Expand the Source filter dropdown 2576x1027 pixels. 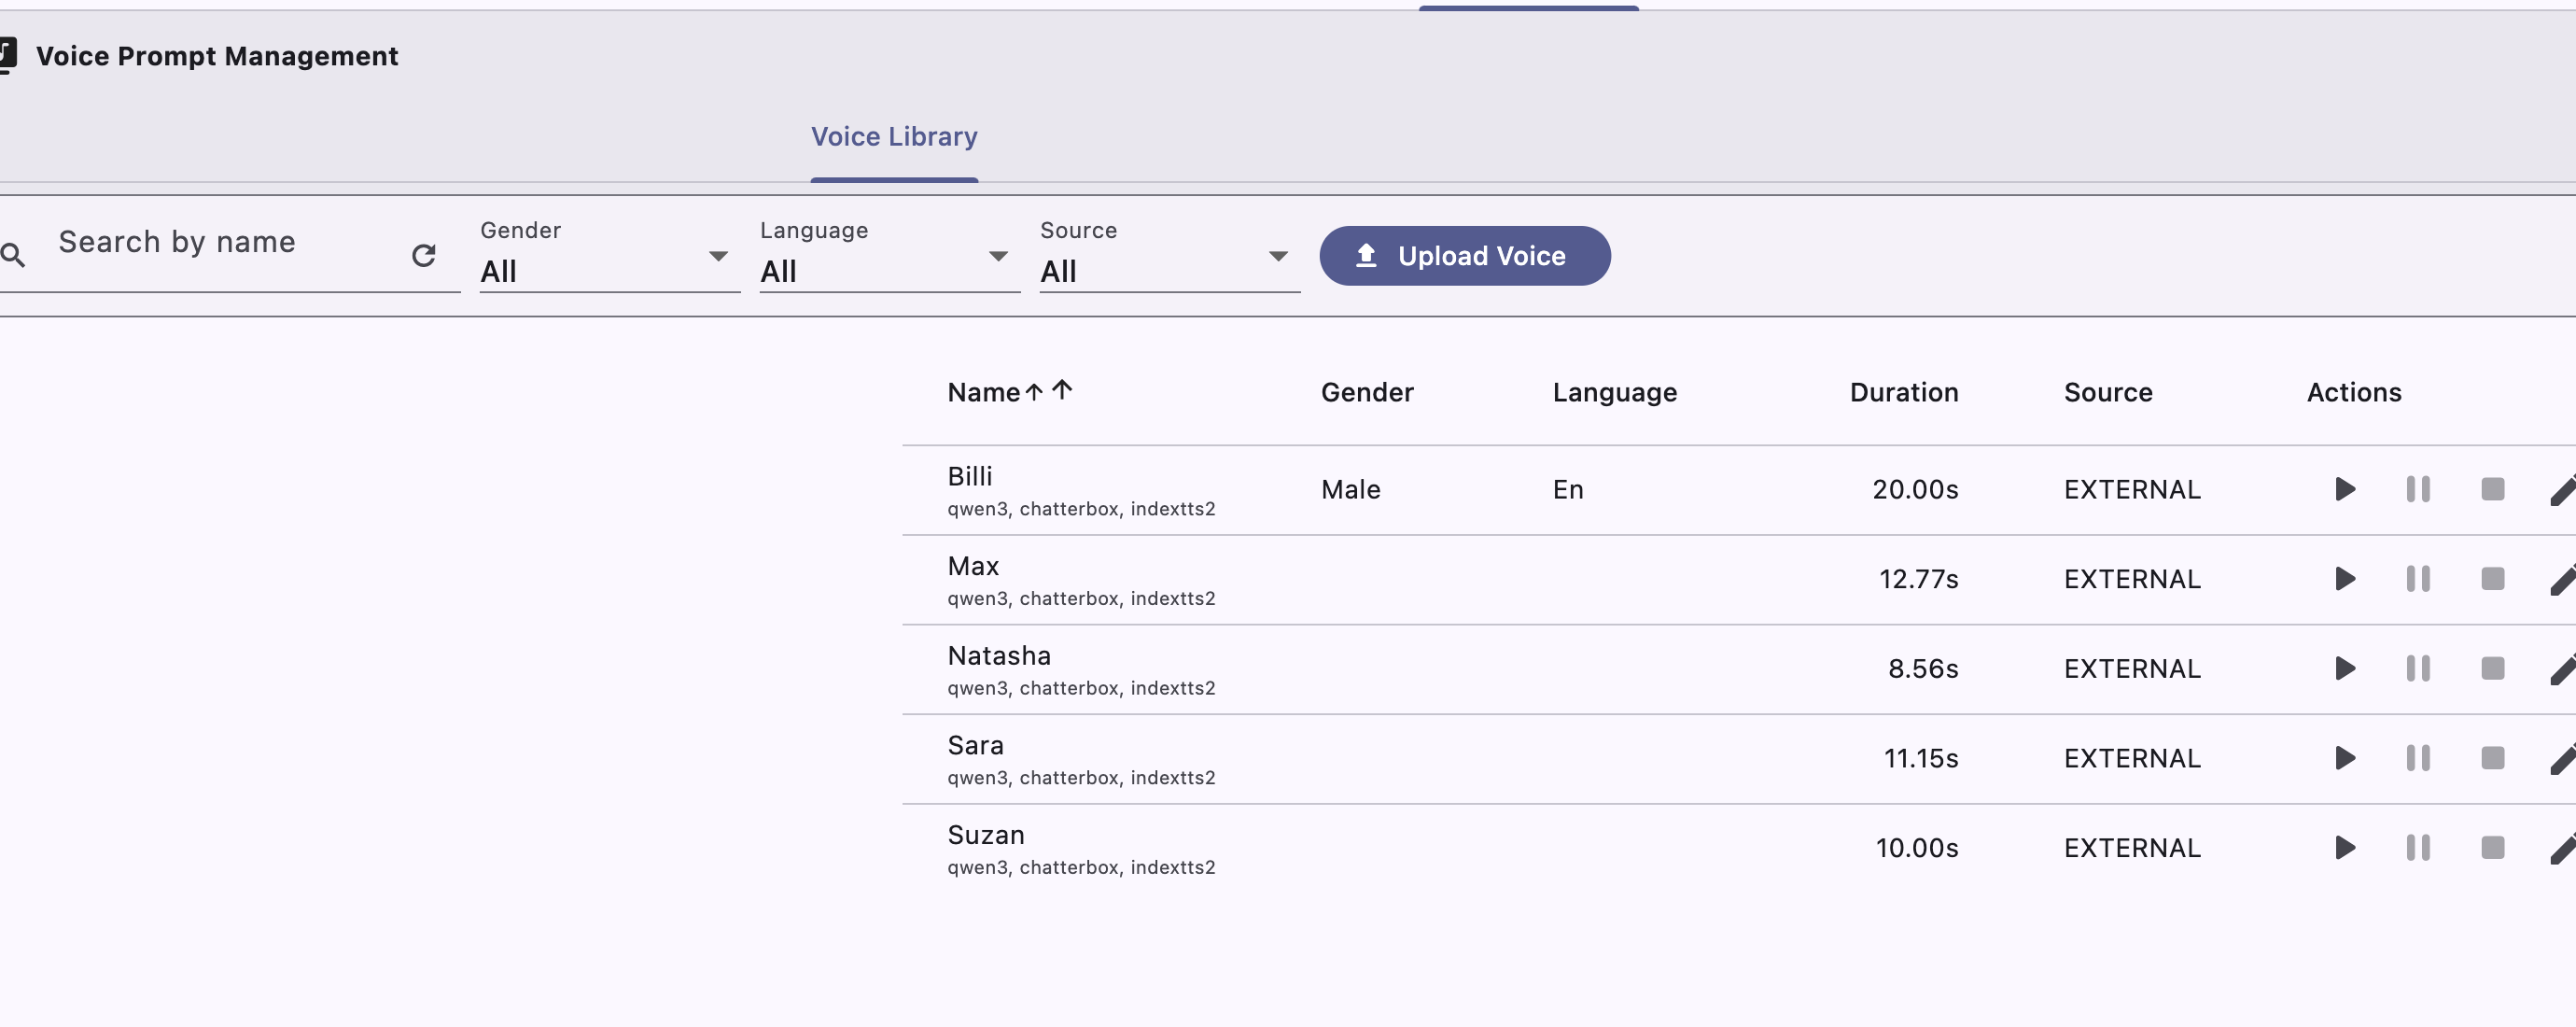pos(1278,257)
